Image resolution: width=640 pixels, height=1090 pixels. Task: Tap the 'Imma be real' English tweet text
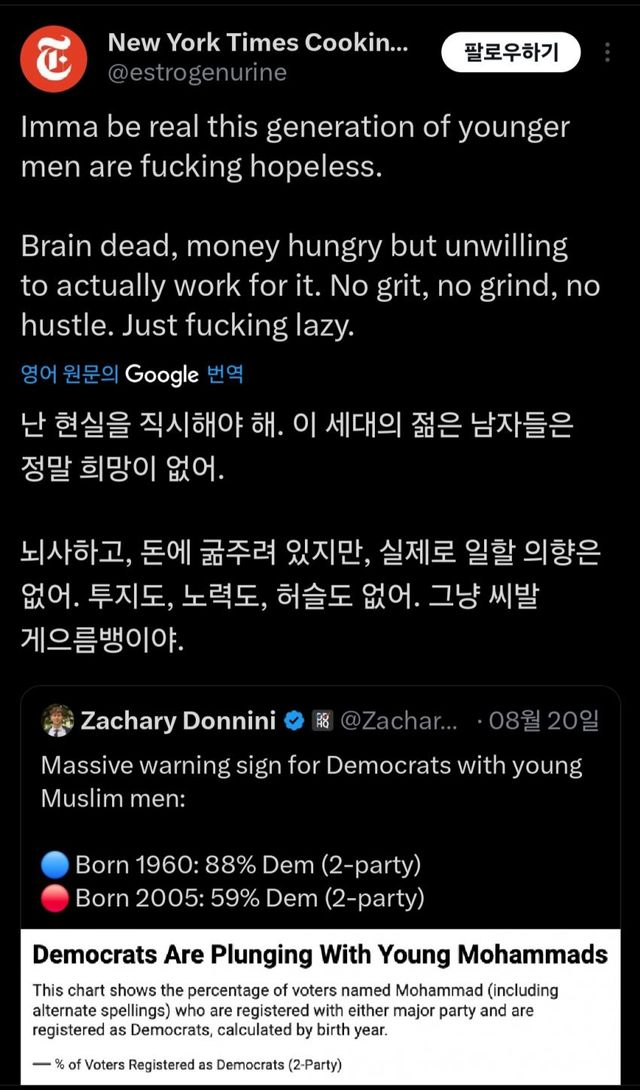(x=295, y=146)
